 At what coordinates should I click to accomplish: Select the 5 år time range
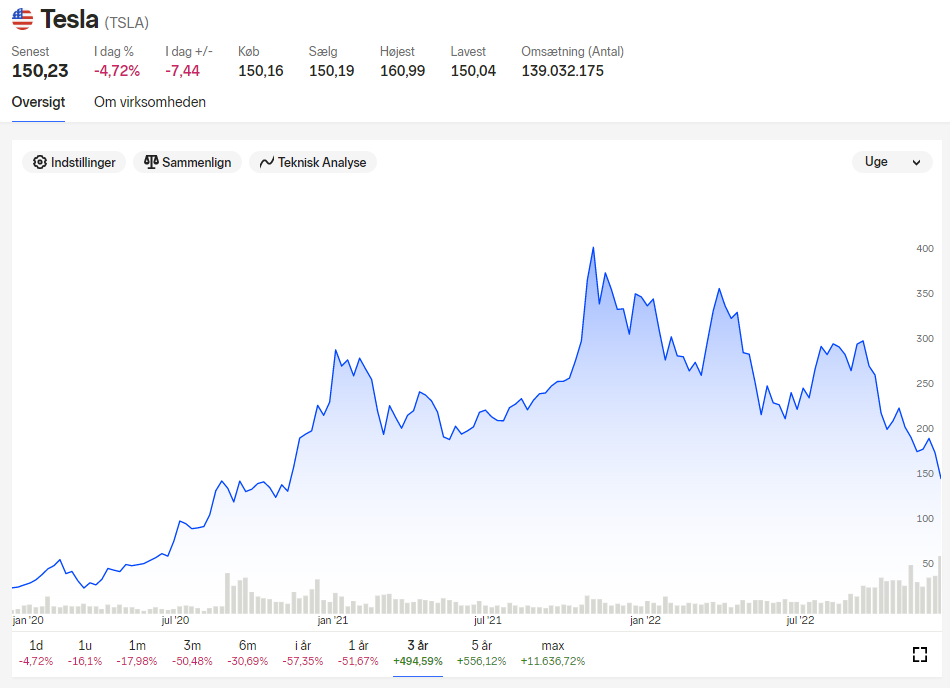point(481,653)
